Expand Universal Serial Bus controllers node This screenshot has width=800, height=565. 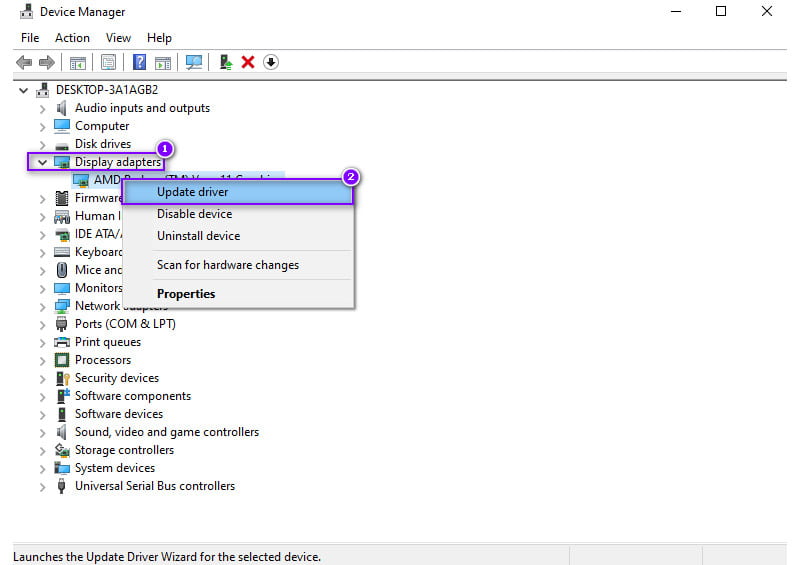click(42, 486)
